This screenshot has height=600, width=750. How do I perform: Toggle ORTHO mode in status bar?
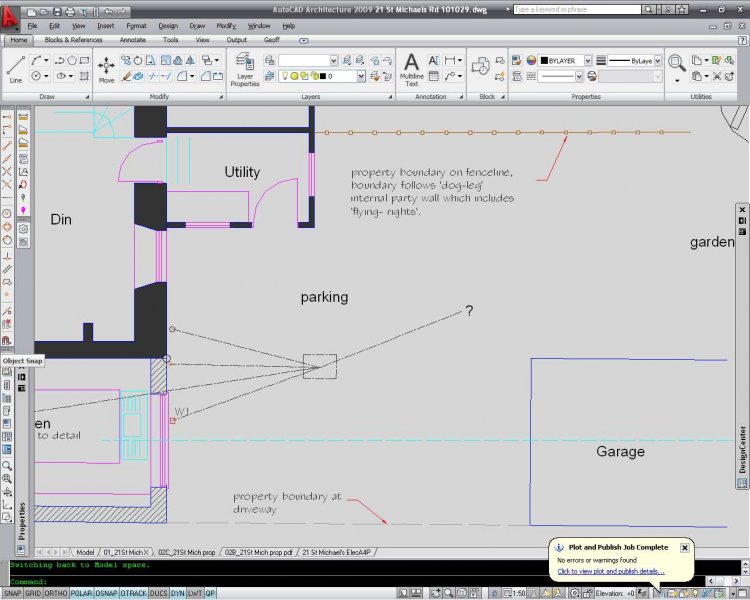pyautogui.click(x=54, y=593)
